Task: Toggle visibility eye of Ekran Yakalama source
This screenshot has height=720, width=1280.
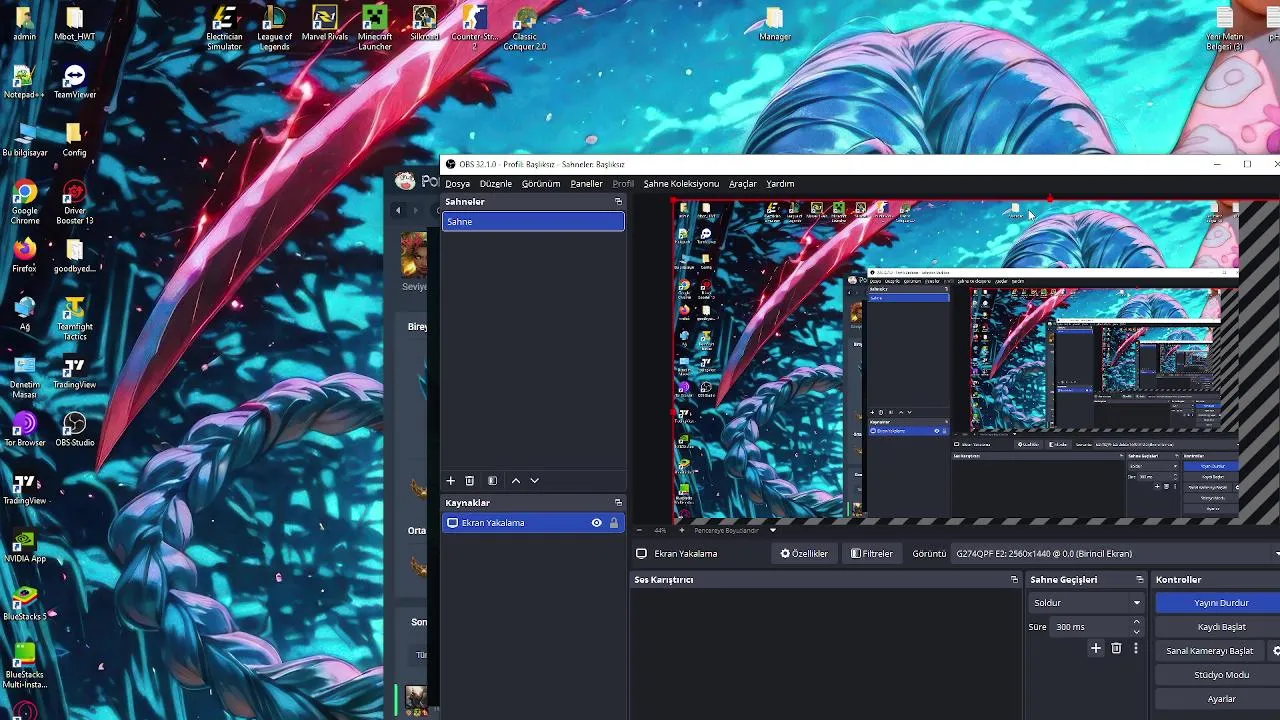Action: click(597, 523)
